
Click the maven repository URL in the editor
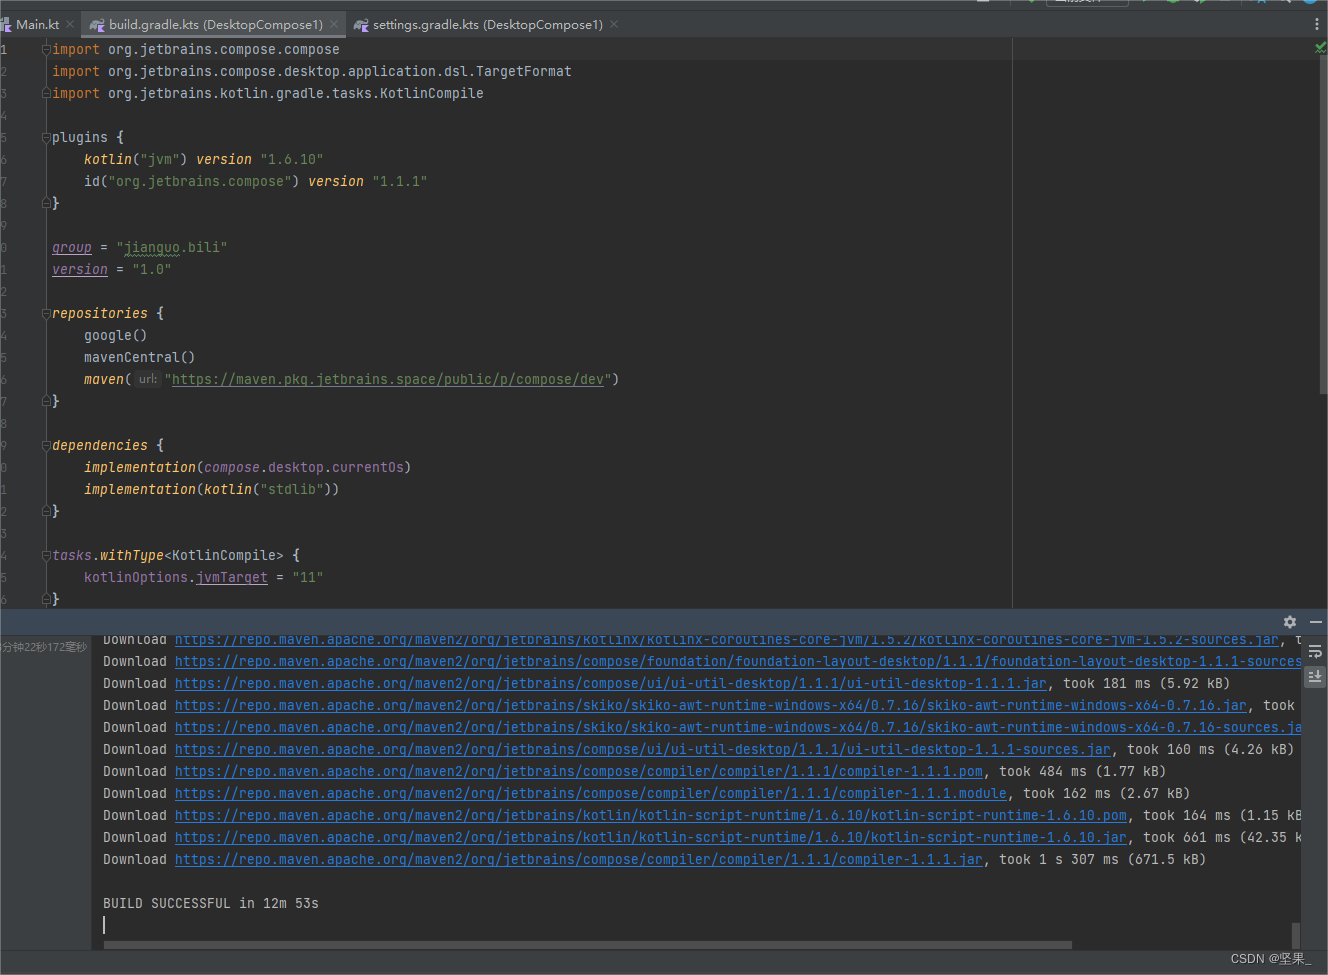coord(390,379)
